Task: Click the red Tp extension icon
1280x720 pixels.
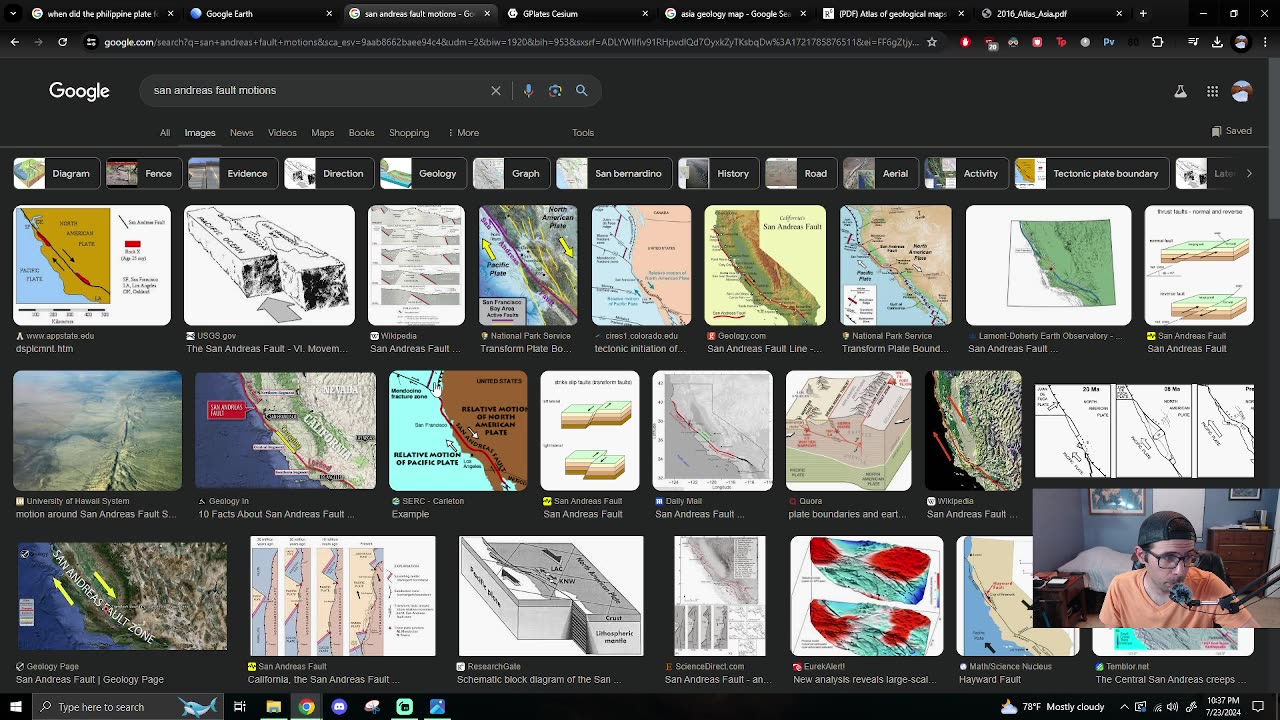Action: [x=1061, y=42]
